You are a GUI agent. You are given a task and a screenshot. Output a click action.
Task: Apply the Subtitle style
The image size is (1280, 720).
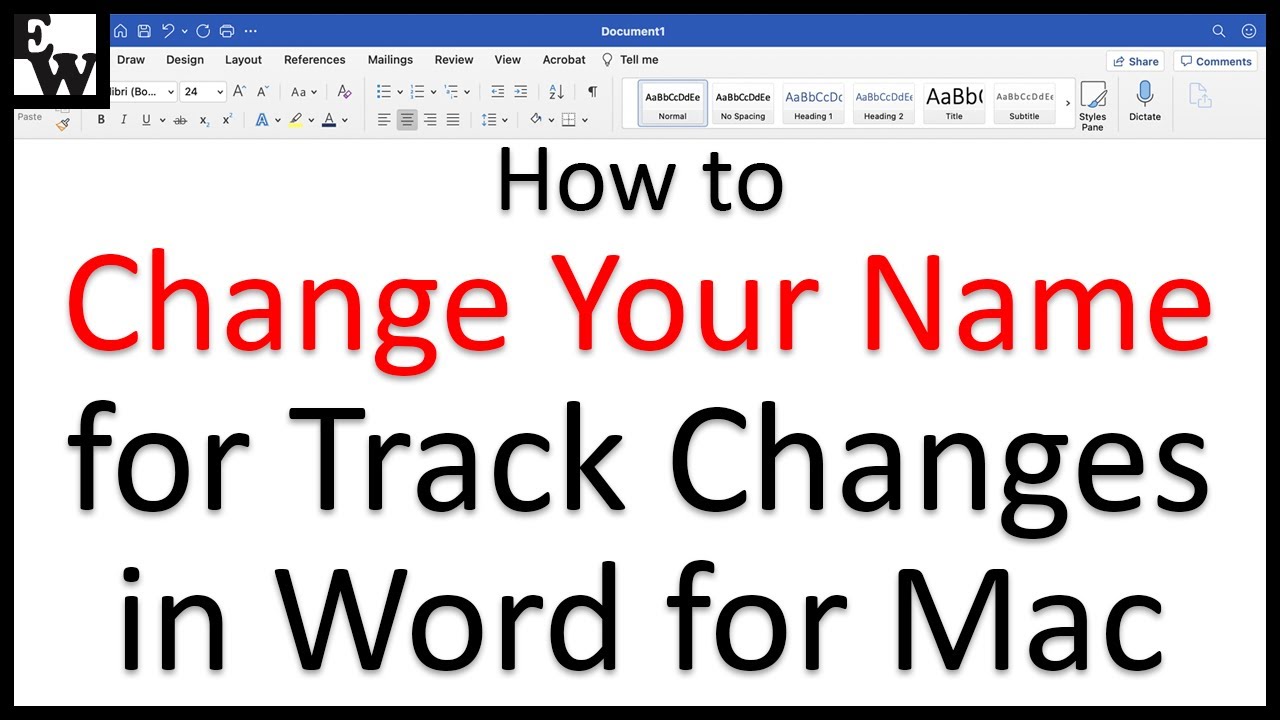pyautogui.click(x=1024, y=103)
